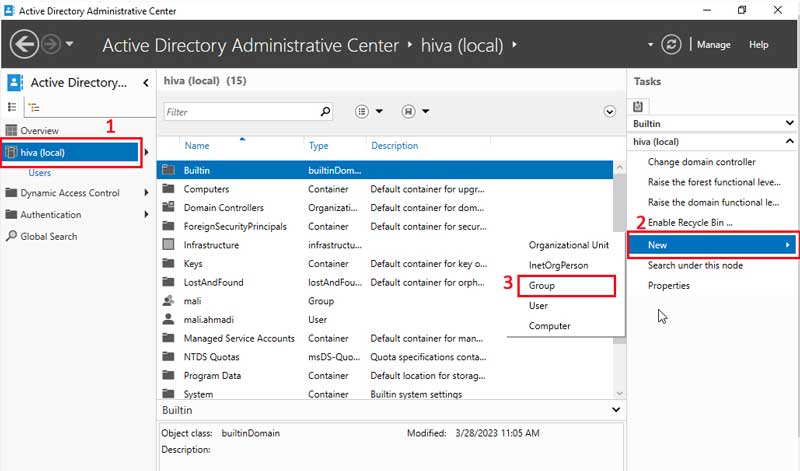Click Program Data folder icon
The height and width of the screenshot is (471, 800).
(x=168, y=375)
